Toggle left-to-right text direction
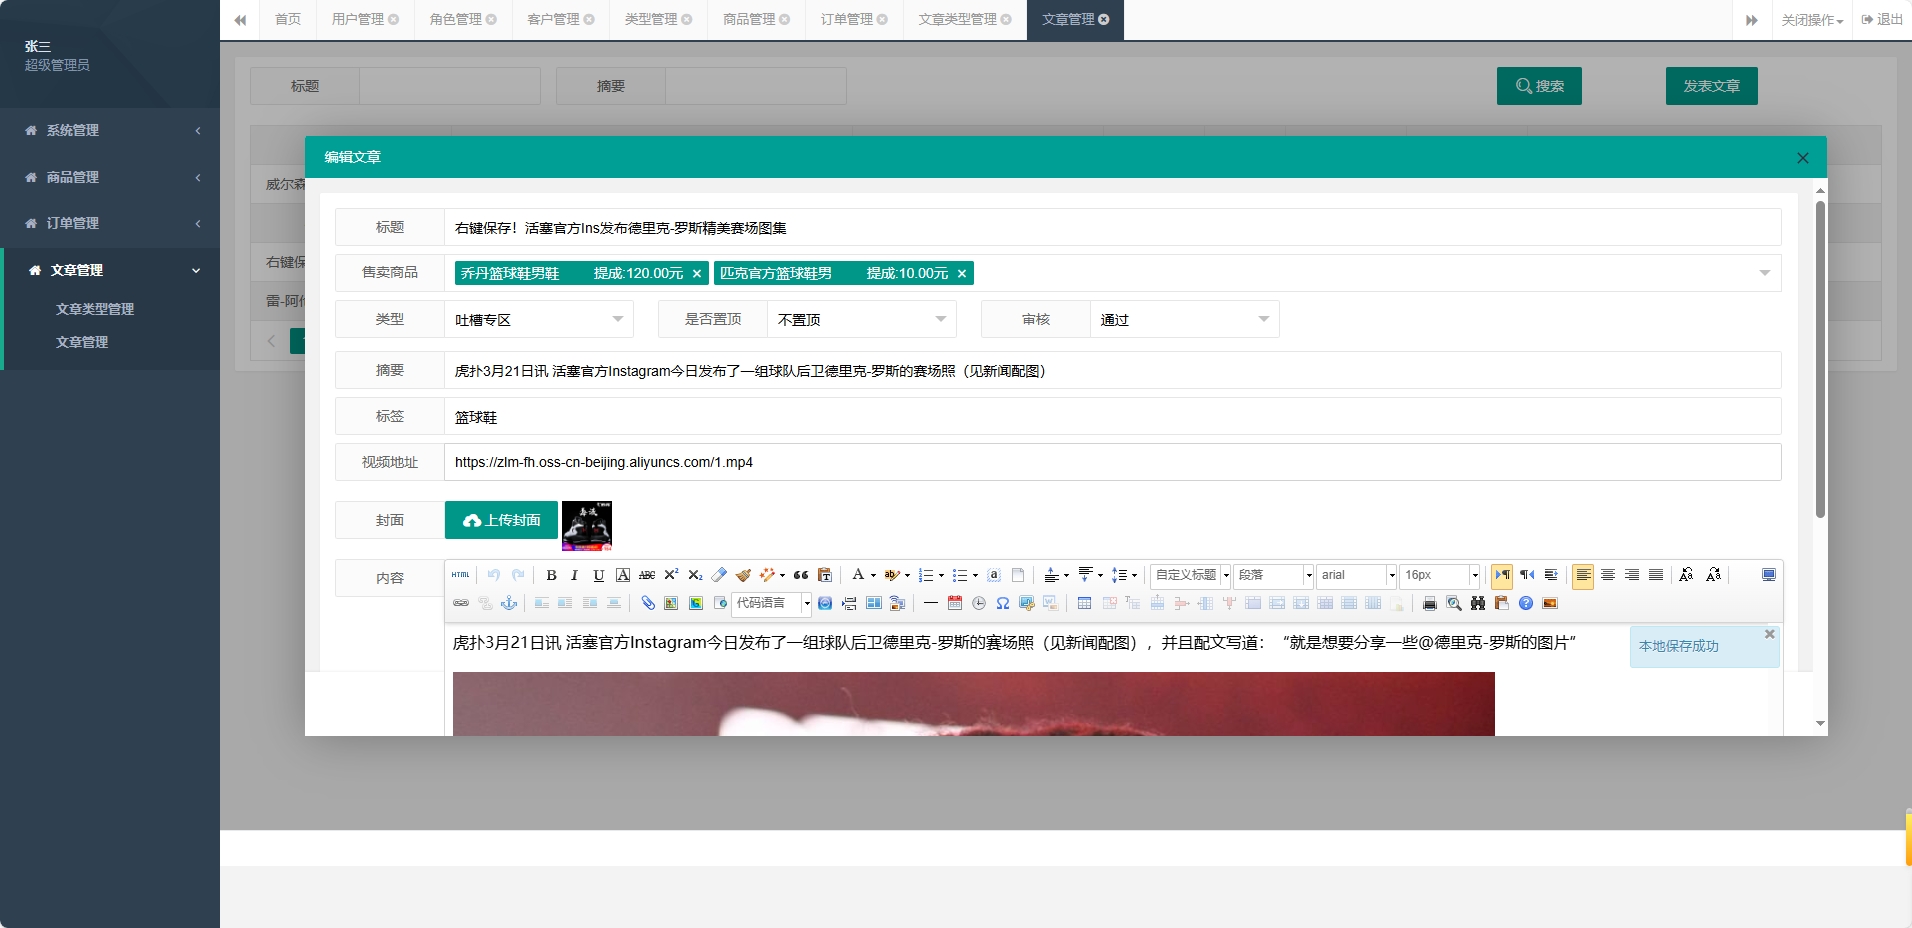 [1502, 575]
